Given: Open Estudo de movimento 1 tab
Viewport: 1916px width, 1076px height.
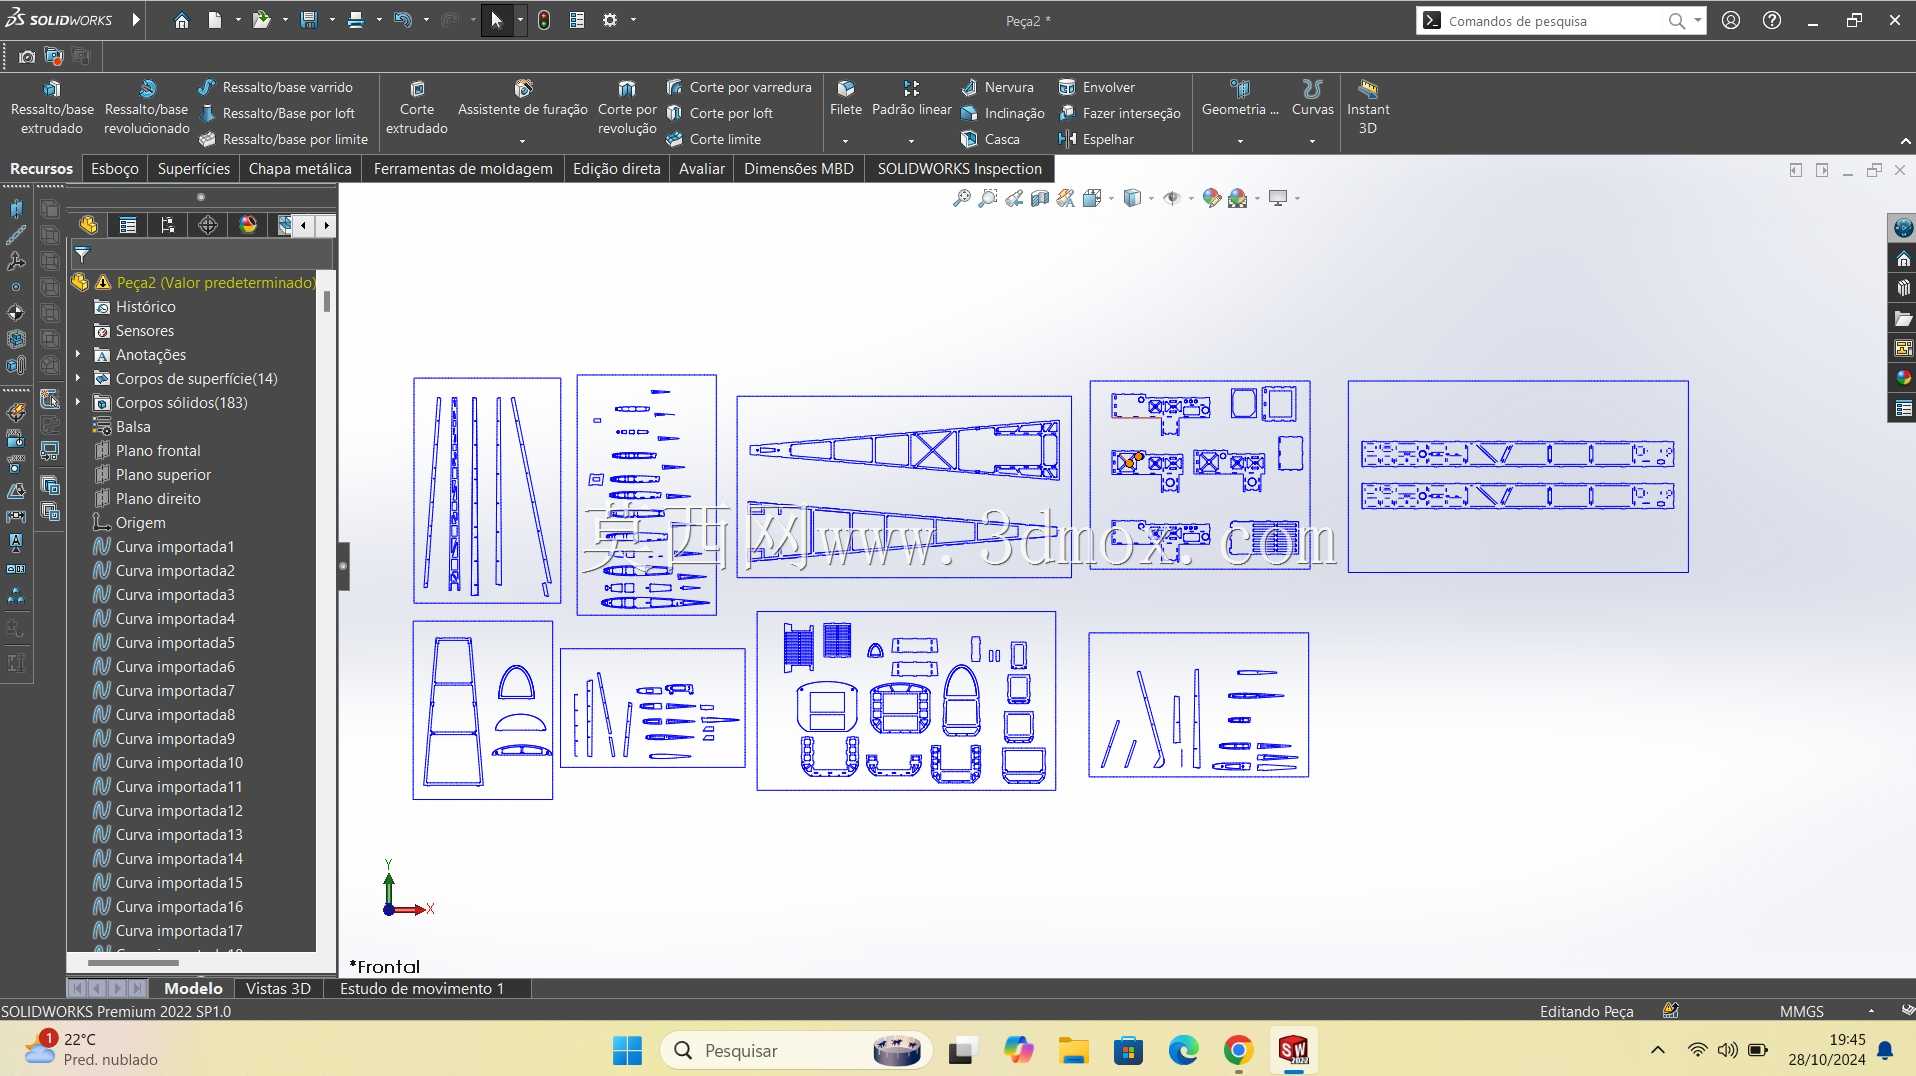Looking at the screenshot, I should (422, 988).
